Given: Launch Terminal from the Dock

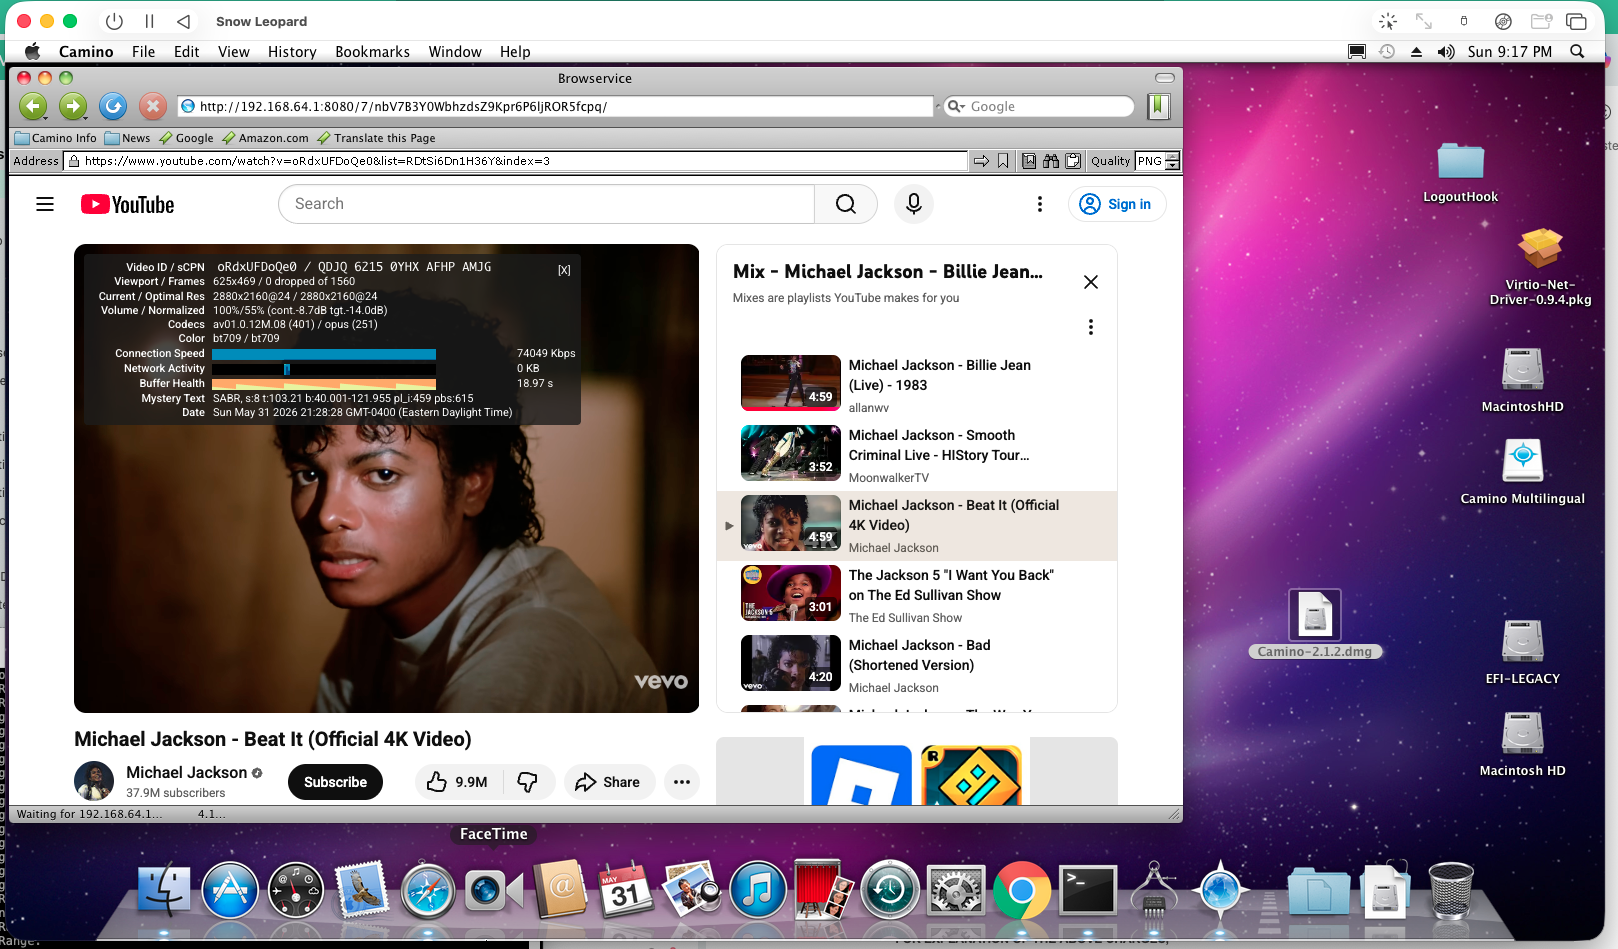Looking at the screenshot, I should click(1088, 889).
